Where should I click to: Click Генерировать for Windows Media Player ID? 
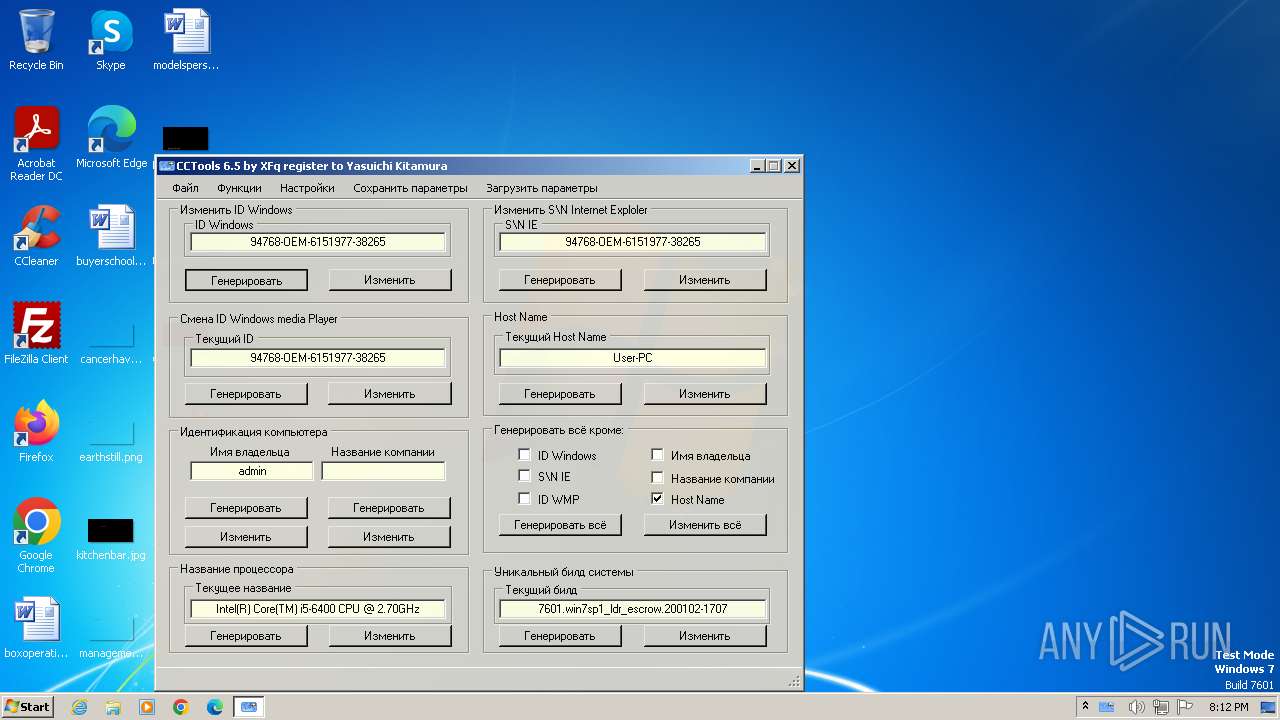pos(246,394)
